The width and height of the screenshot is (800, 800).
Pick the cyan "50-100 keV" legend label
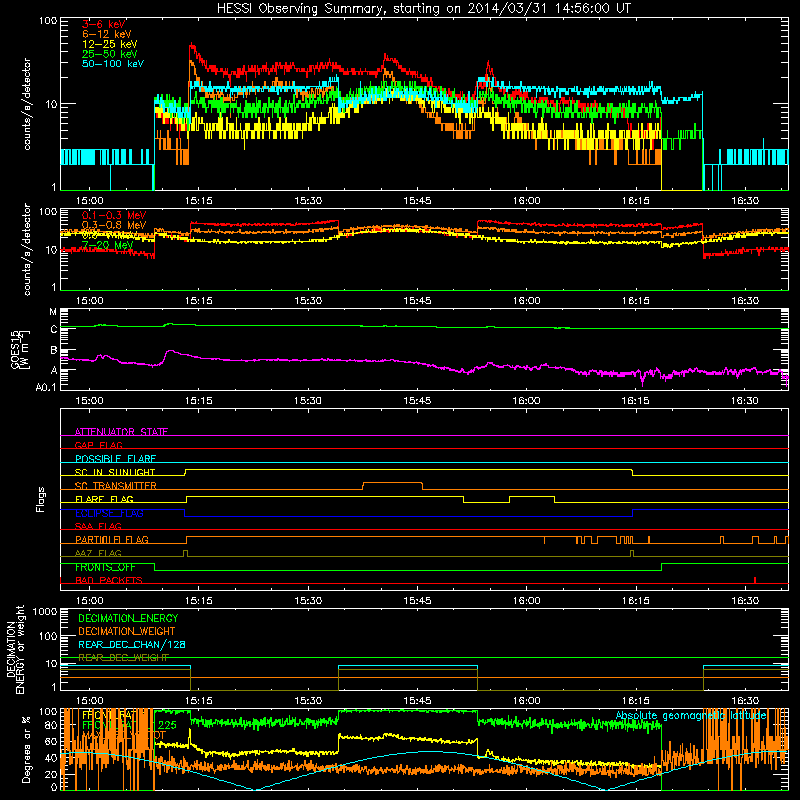113,63
